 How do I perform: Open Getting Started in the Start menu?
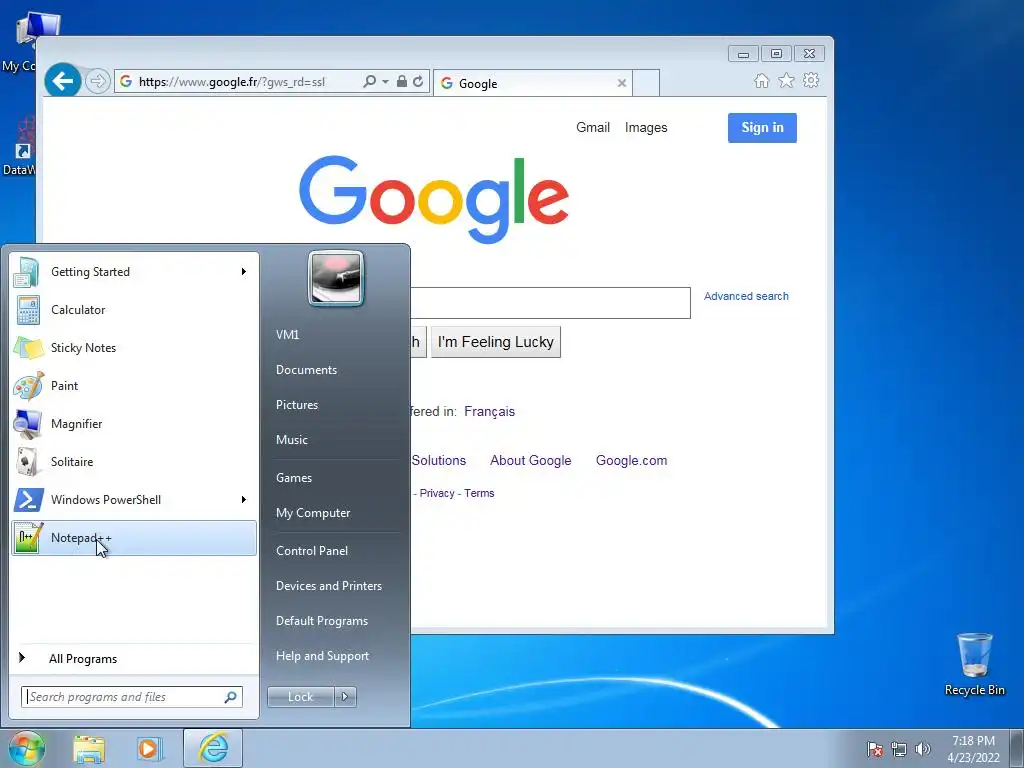134,272
